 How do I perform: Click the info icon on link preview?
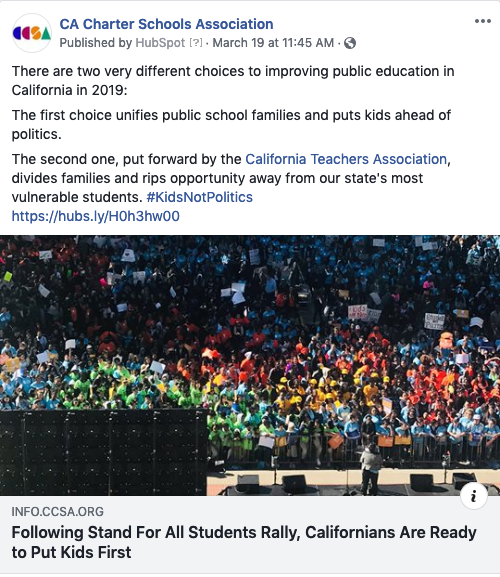pyautogui.click(x=474, y=495)
